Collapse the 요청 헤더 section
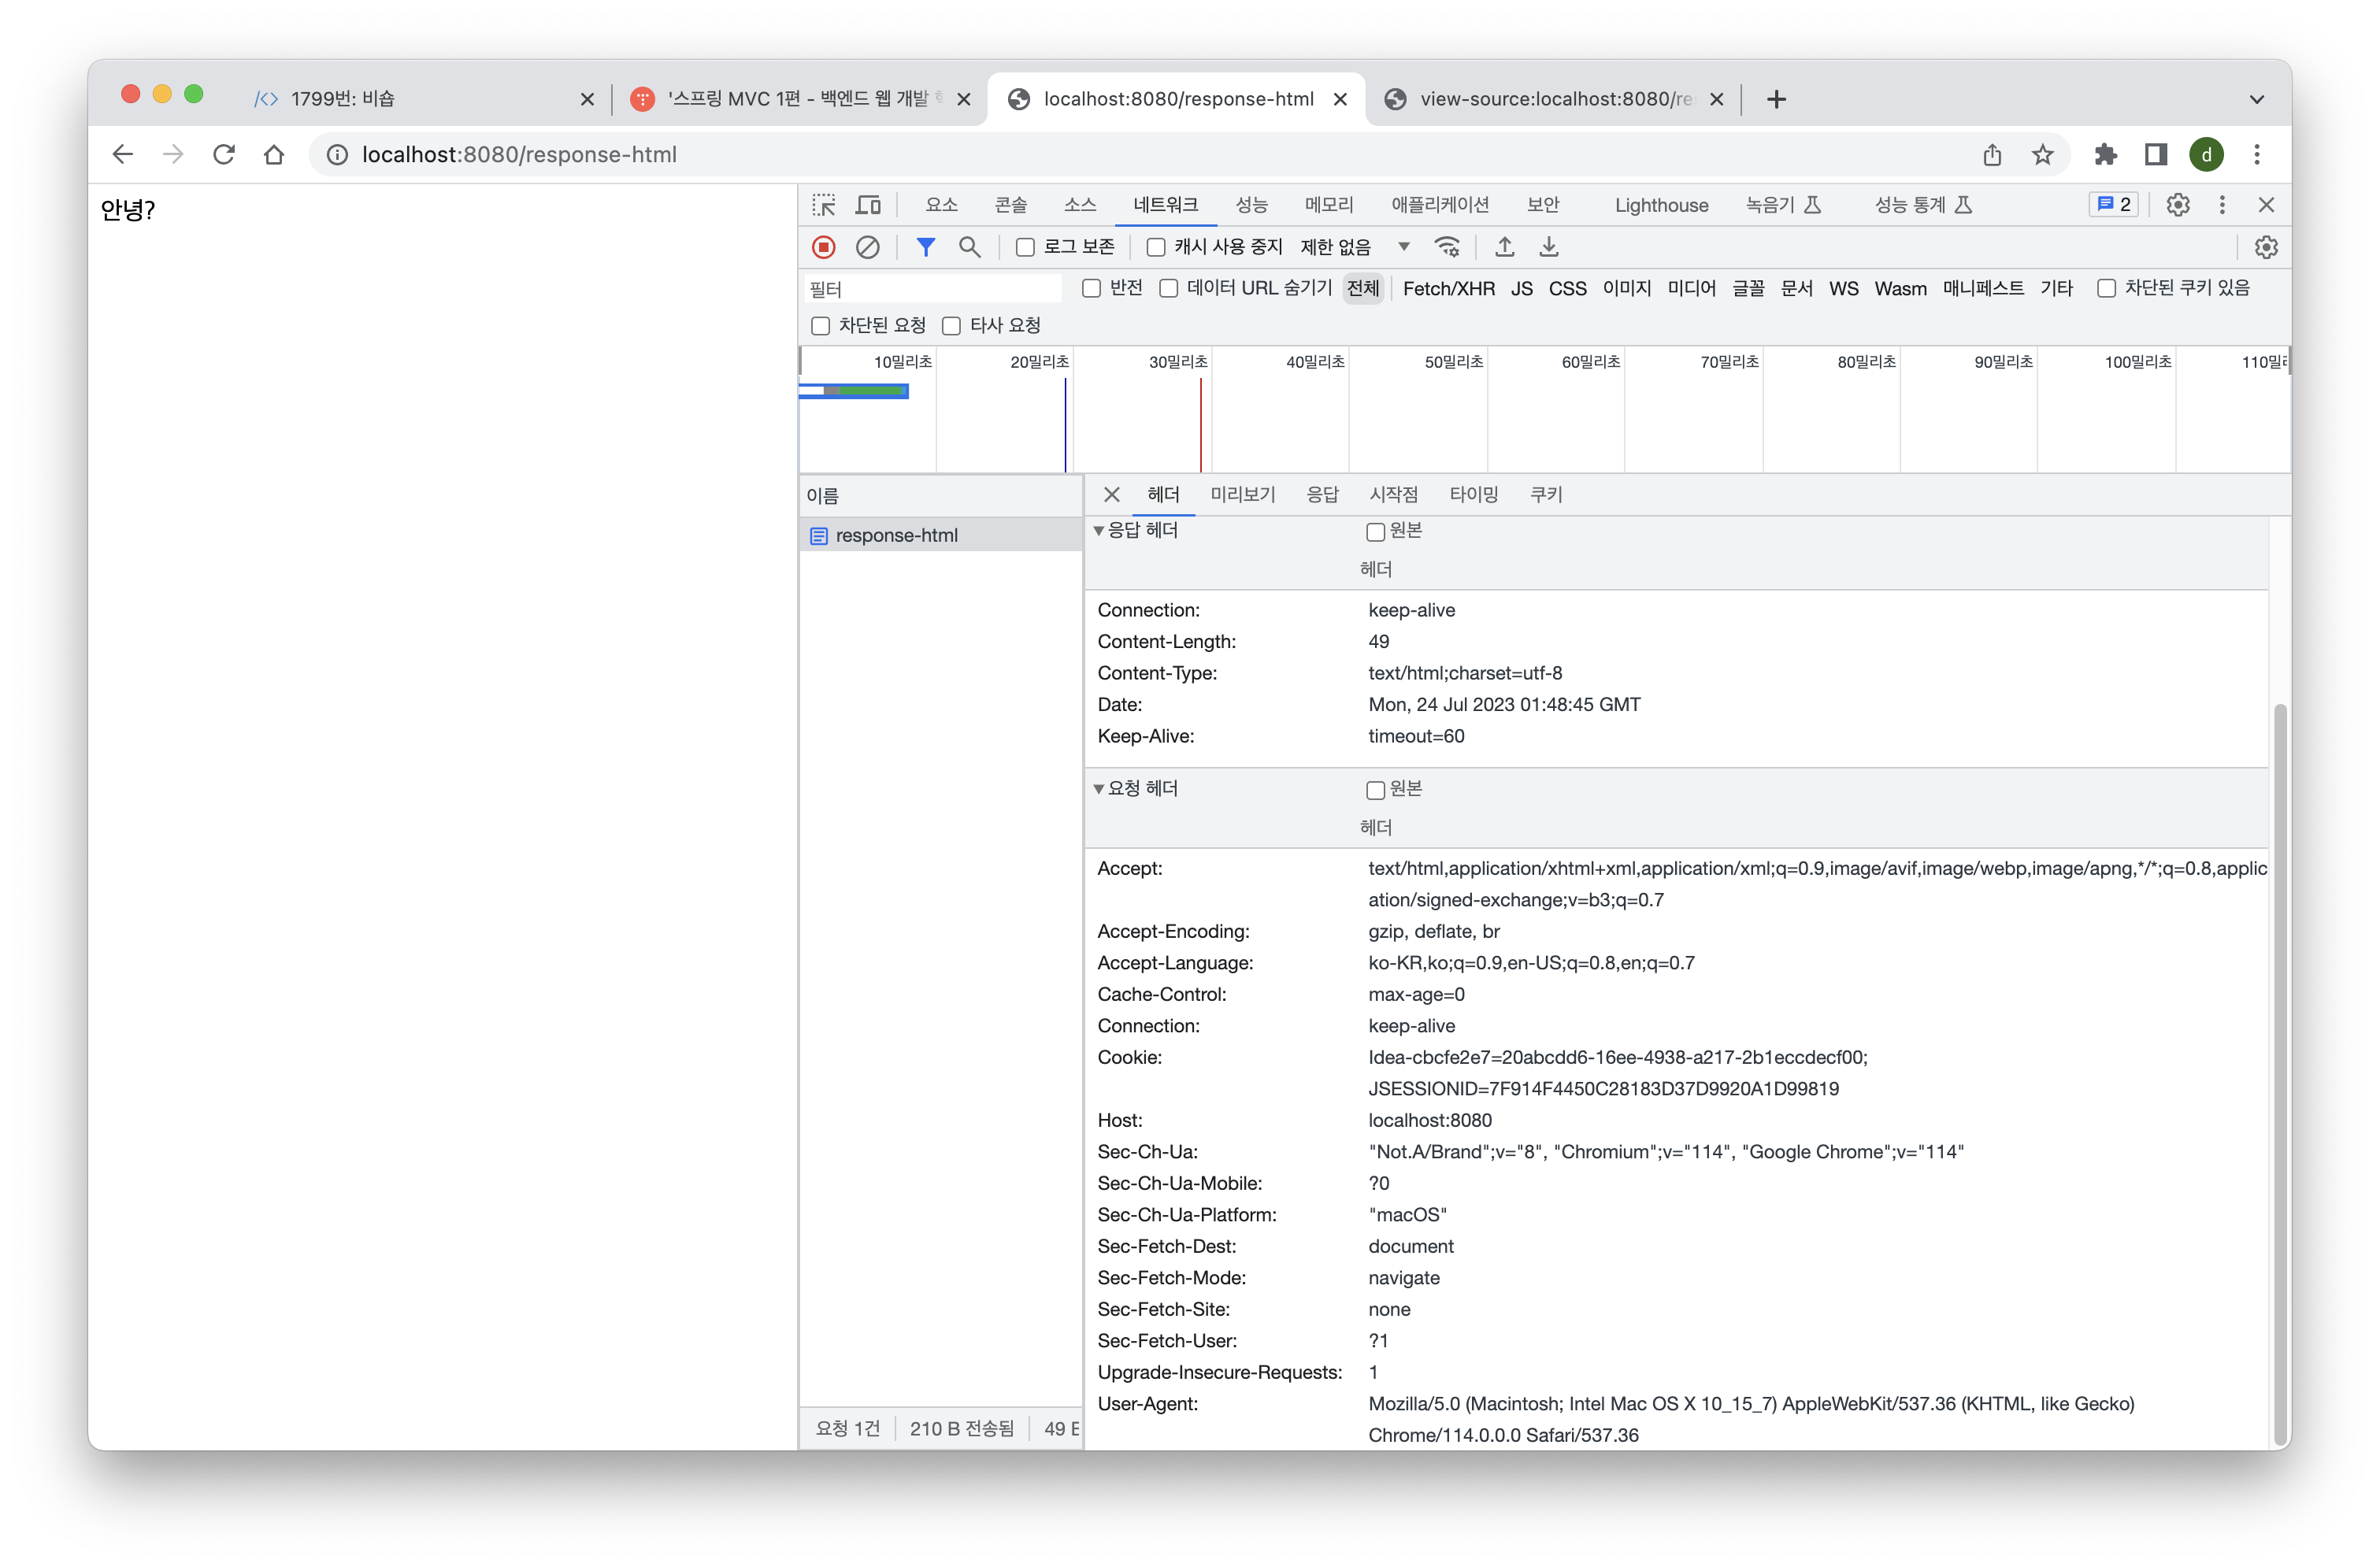This screenshot has height=1567, width=2380. click(1099, 789)
